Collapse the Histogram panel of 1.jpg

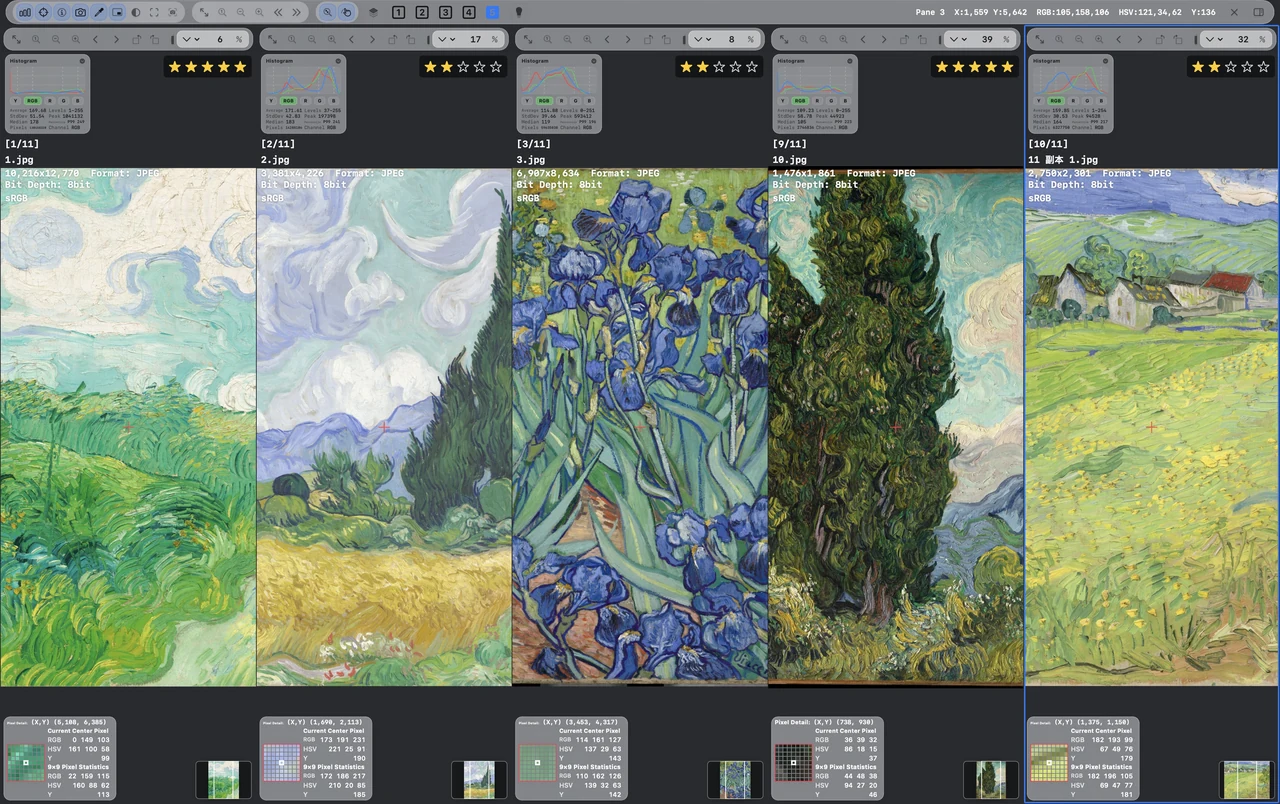80,60
